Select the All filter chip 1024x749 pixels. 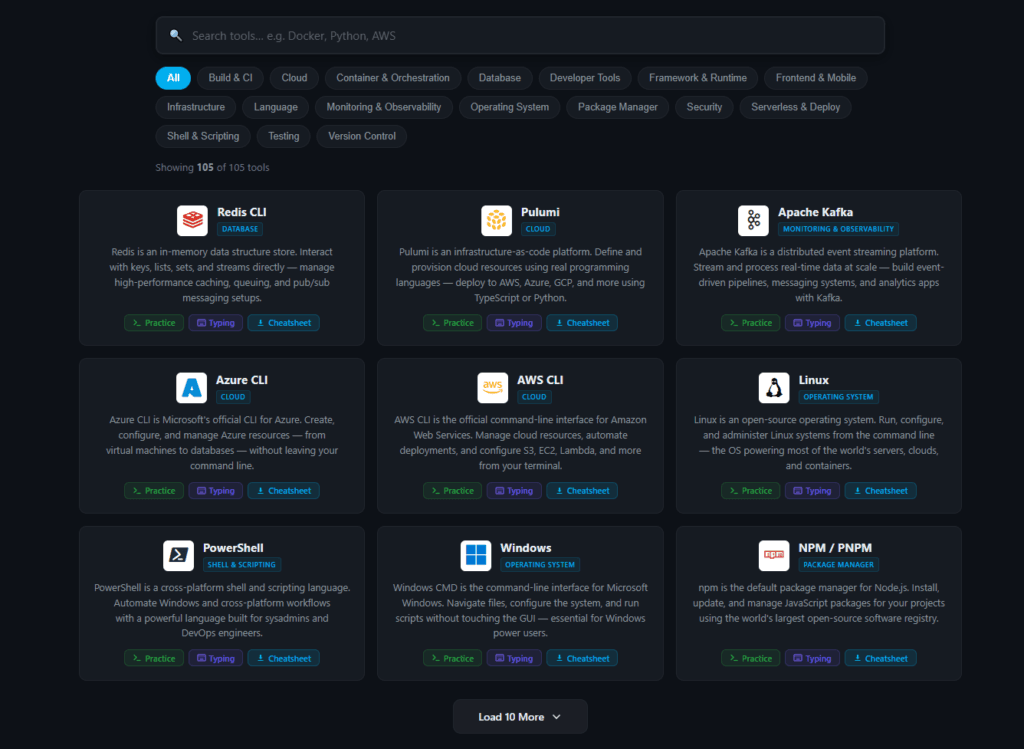pyautogui.click(x=173, y=78)
